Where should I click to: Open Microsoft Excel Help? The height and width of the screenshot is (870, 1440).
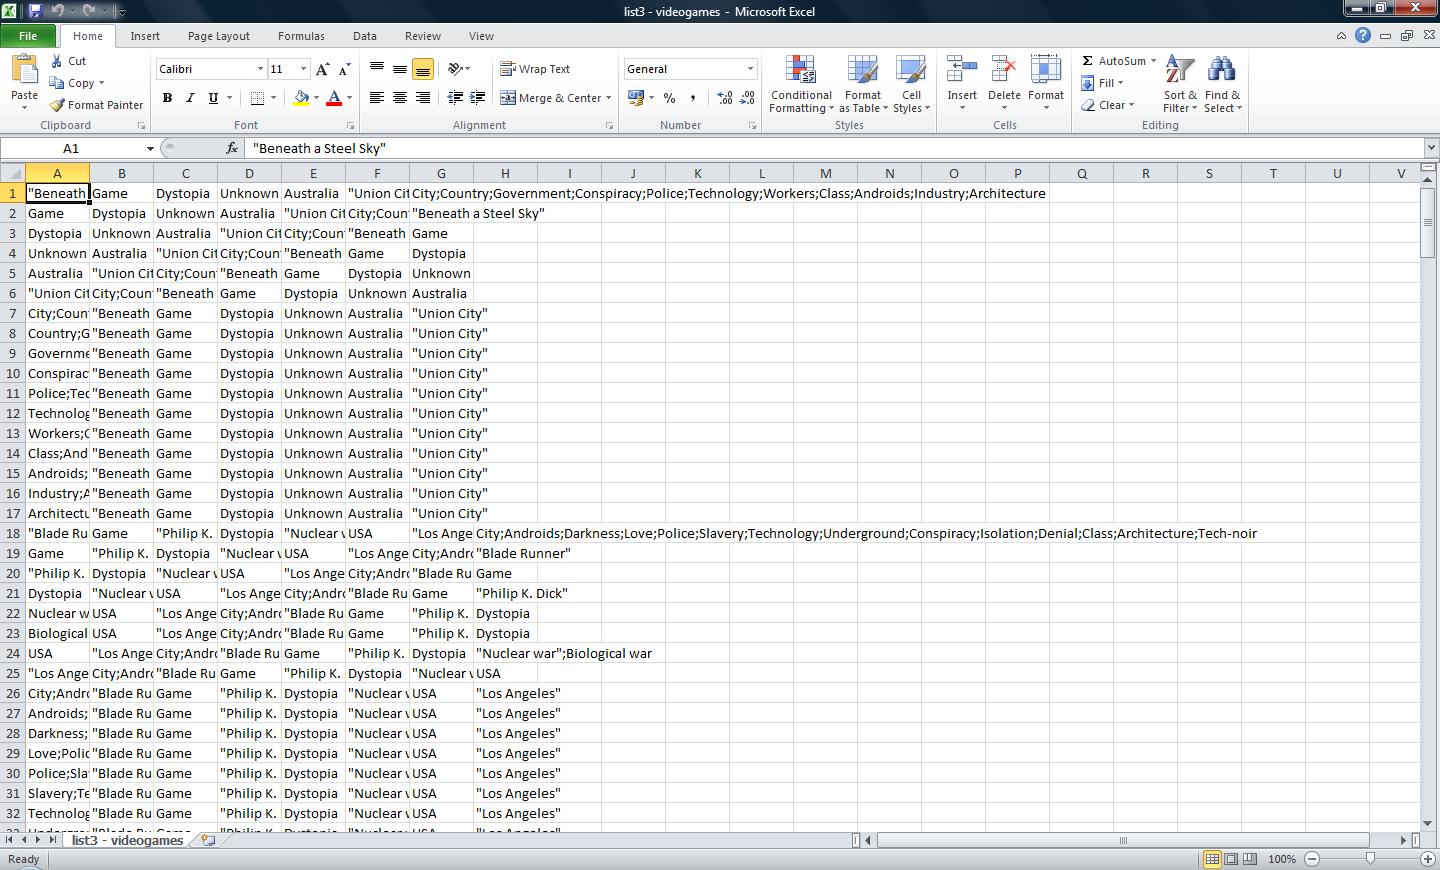coord(1363,36)
